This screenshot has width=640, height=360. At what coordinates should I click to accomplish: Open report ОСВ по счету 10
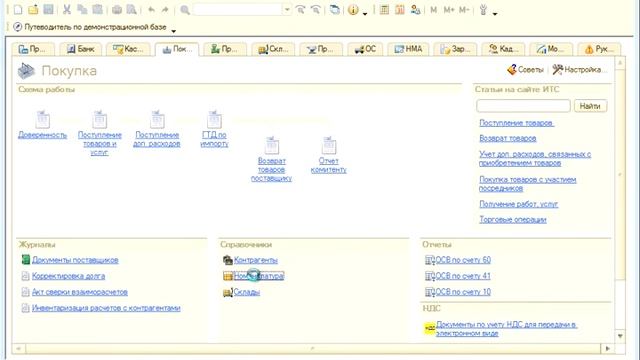pyautogui.click(x=463, y=292)
